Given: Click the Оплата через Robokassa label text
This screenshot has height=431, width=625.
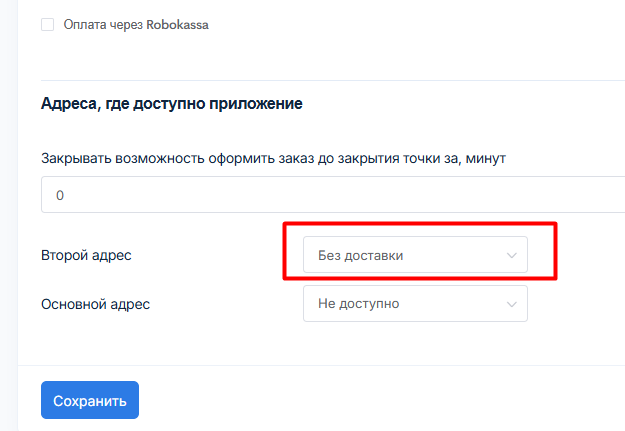Looking at the screenshot, I should [x=136, y=25].
